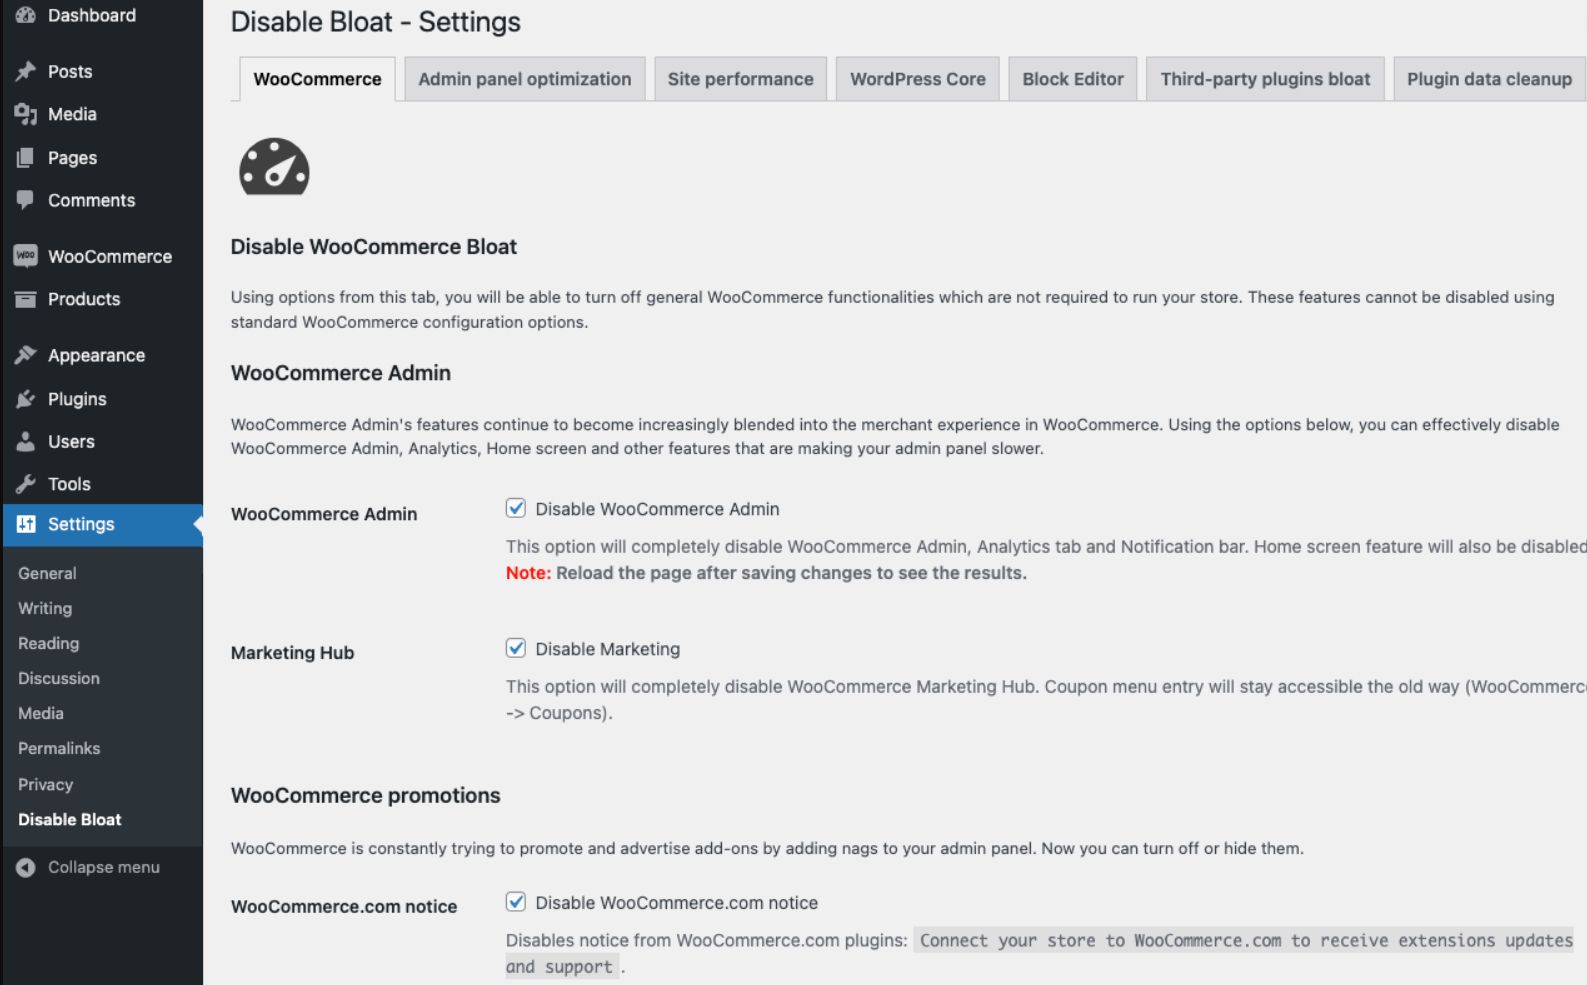
Task: Click the Media camera-note icon
Action: point(26,114)
